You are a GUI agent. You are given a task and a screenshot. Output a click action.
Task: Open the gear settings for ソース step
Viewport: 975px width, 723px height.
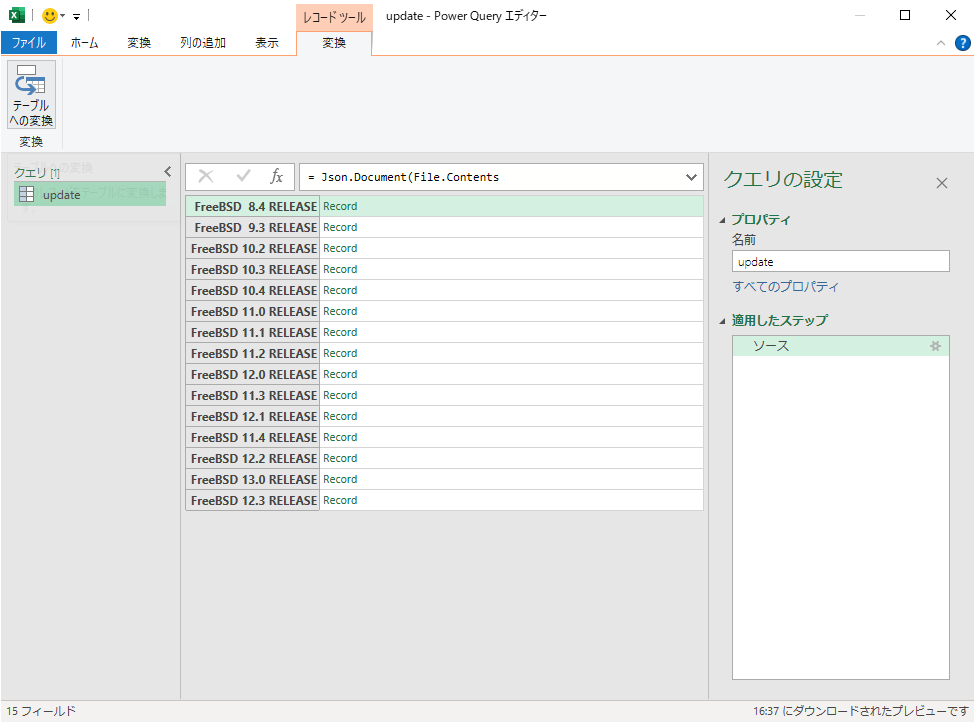pos(935,346)
